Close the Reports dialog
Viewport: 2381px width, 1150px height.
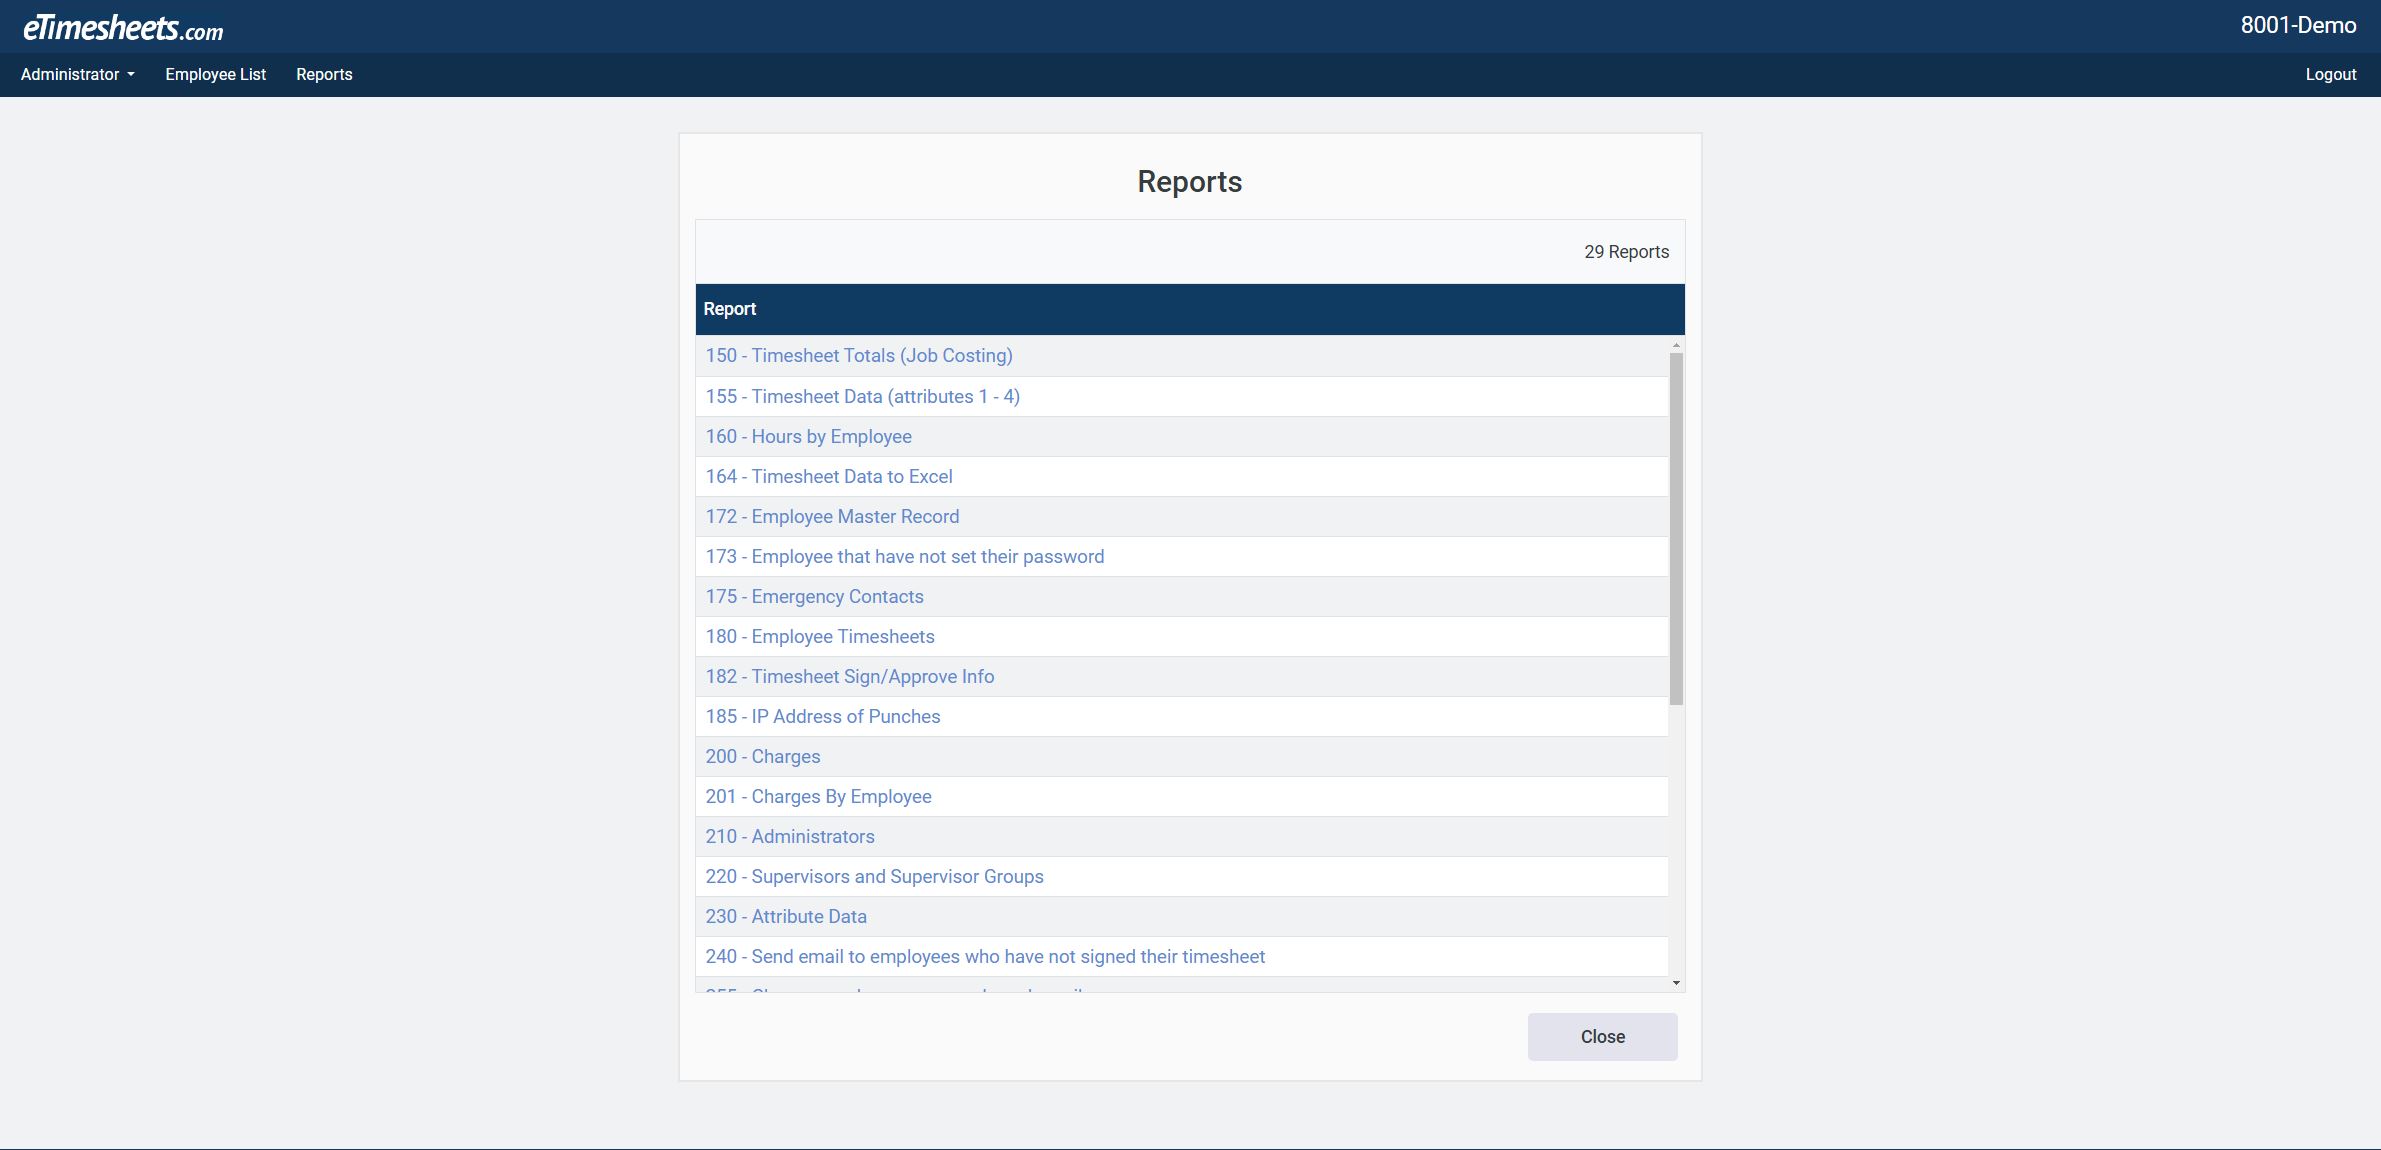(x=1601, y=1036)
